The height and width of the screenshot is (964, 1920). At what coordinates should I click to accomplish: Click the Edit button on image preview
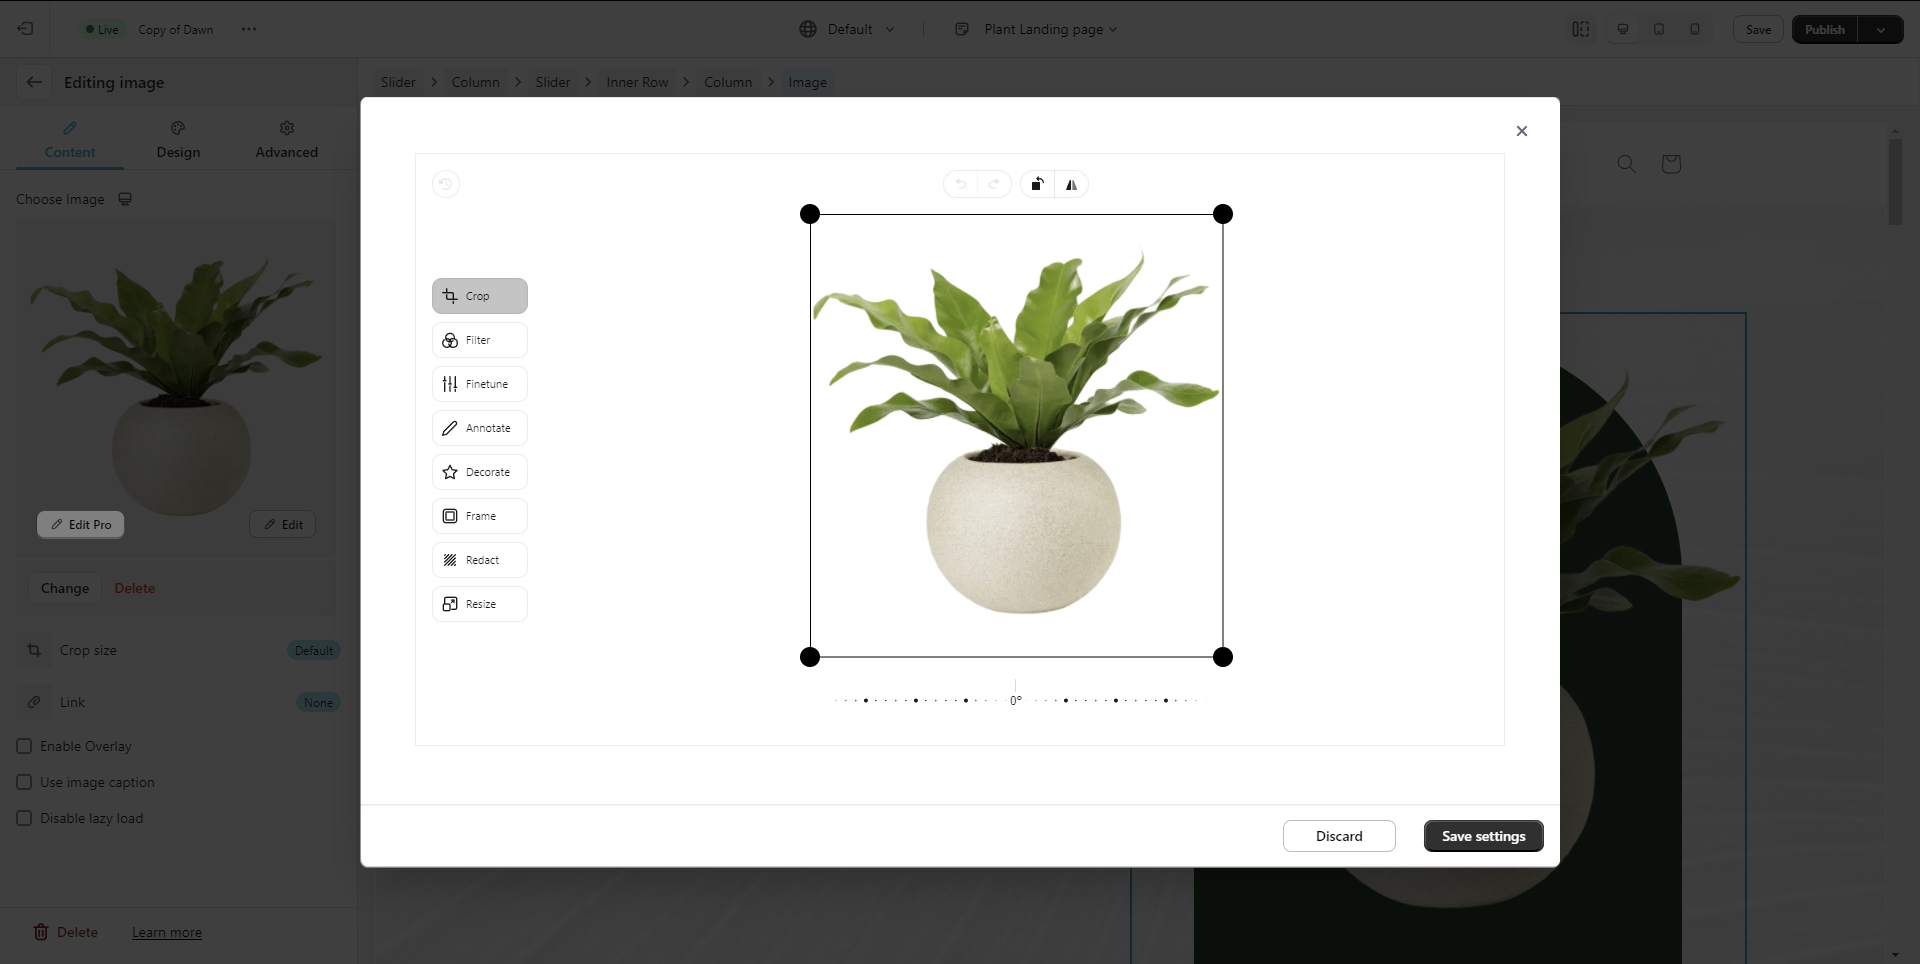point(283,524)
